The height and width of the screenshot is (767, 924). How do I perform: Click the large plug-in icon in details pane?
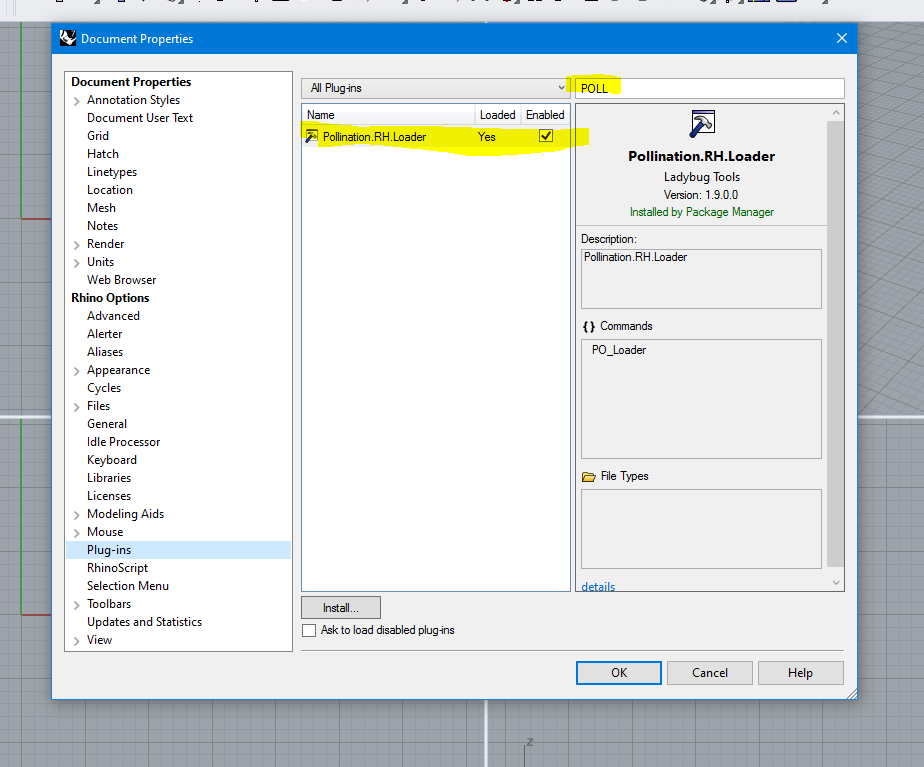tap(702, 124)
